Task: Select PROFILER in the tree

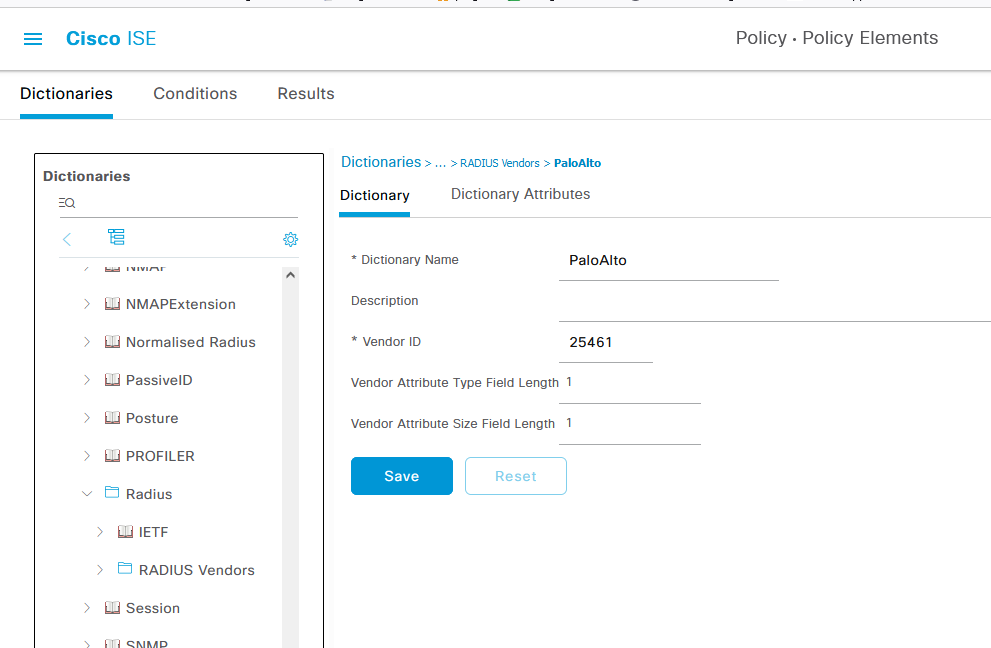Action: tap(161, 456)
